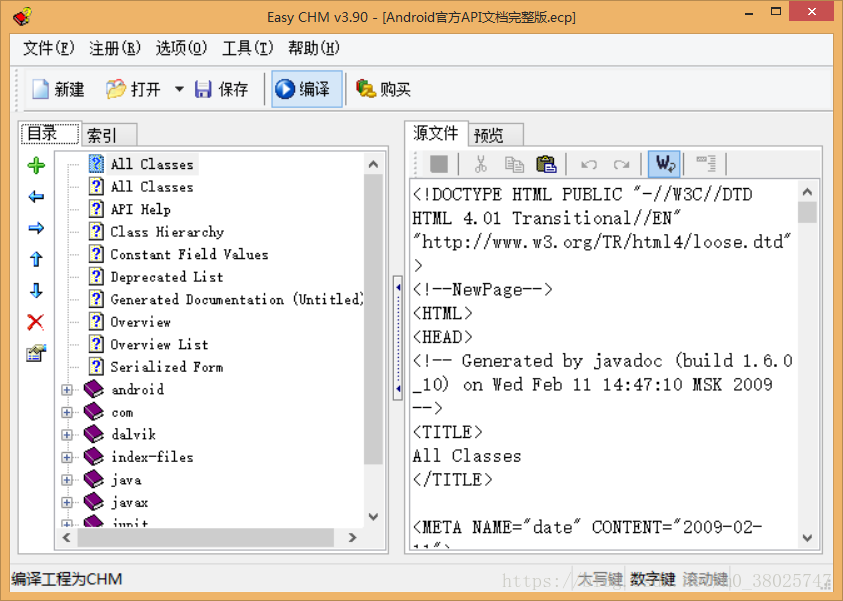This screenshot has width=843, height=601.
Task: Open the 工具(T) menu
Action: (x=247, y=48)
